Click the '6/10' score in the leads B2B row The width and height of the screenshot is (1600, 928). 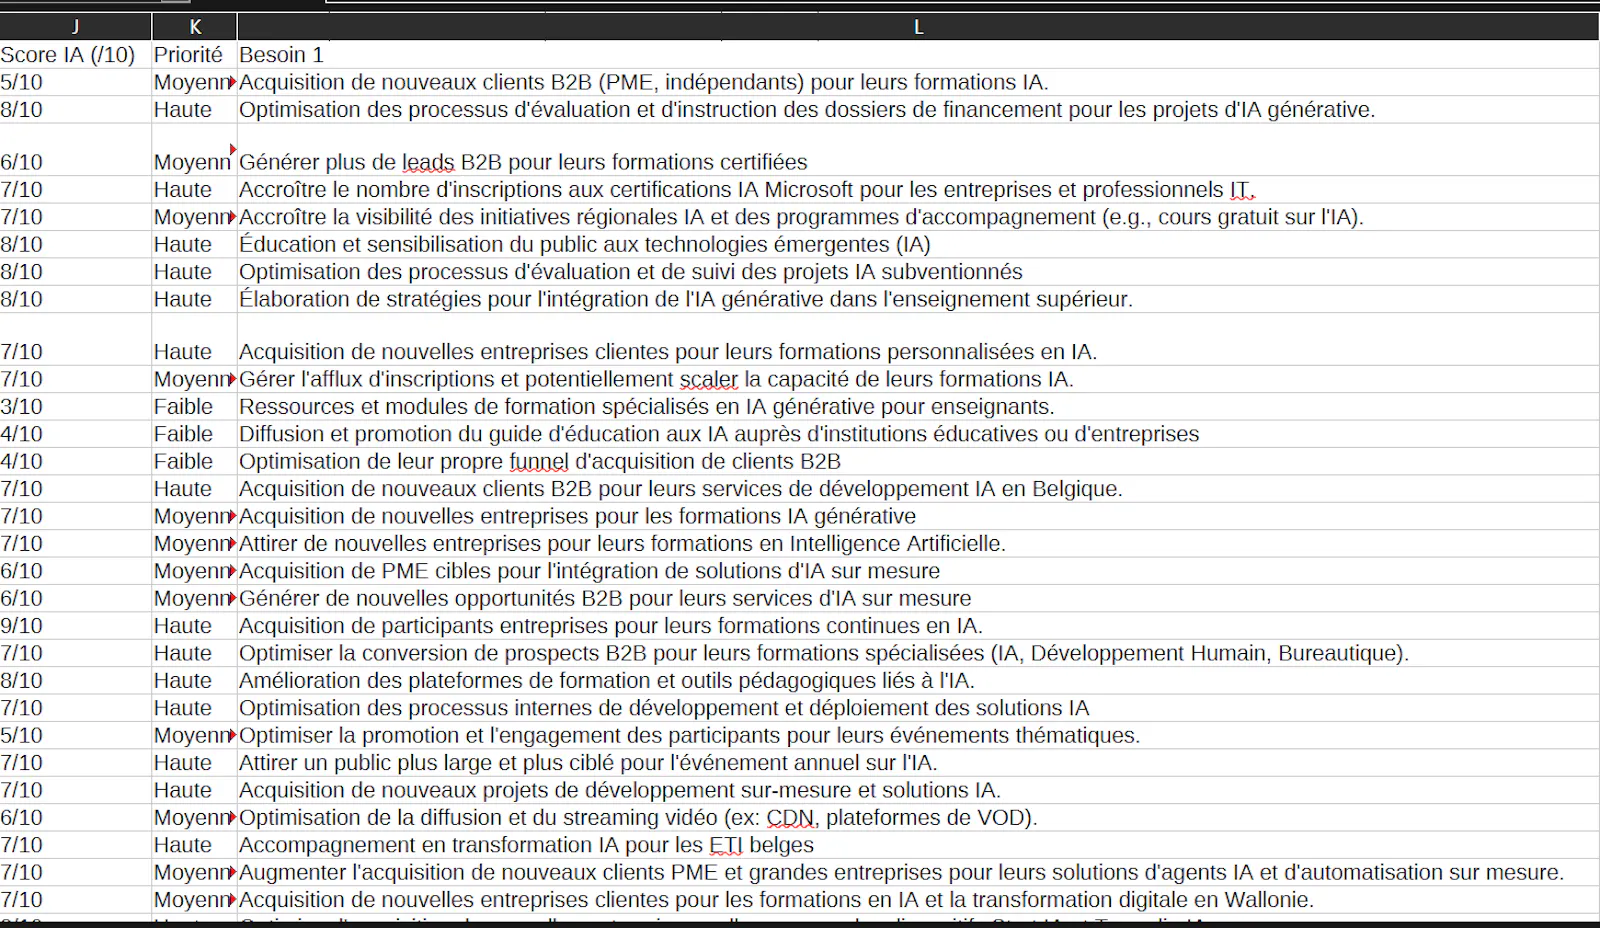[x=75, y=150]
